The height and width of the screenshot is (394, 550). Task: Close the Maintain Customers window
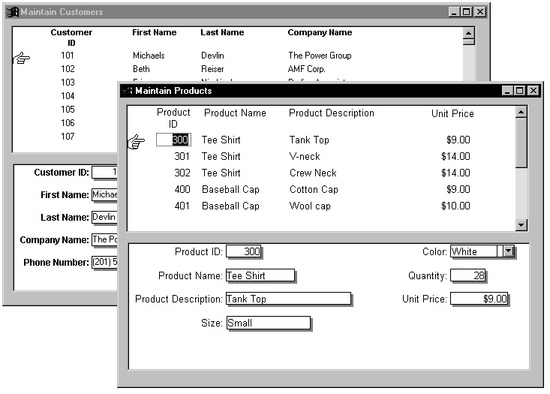coord(479,12)
